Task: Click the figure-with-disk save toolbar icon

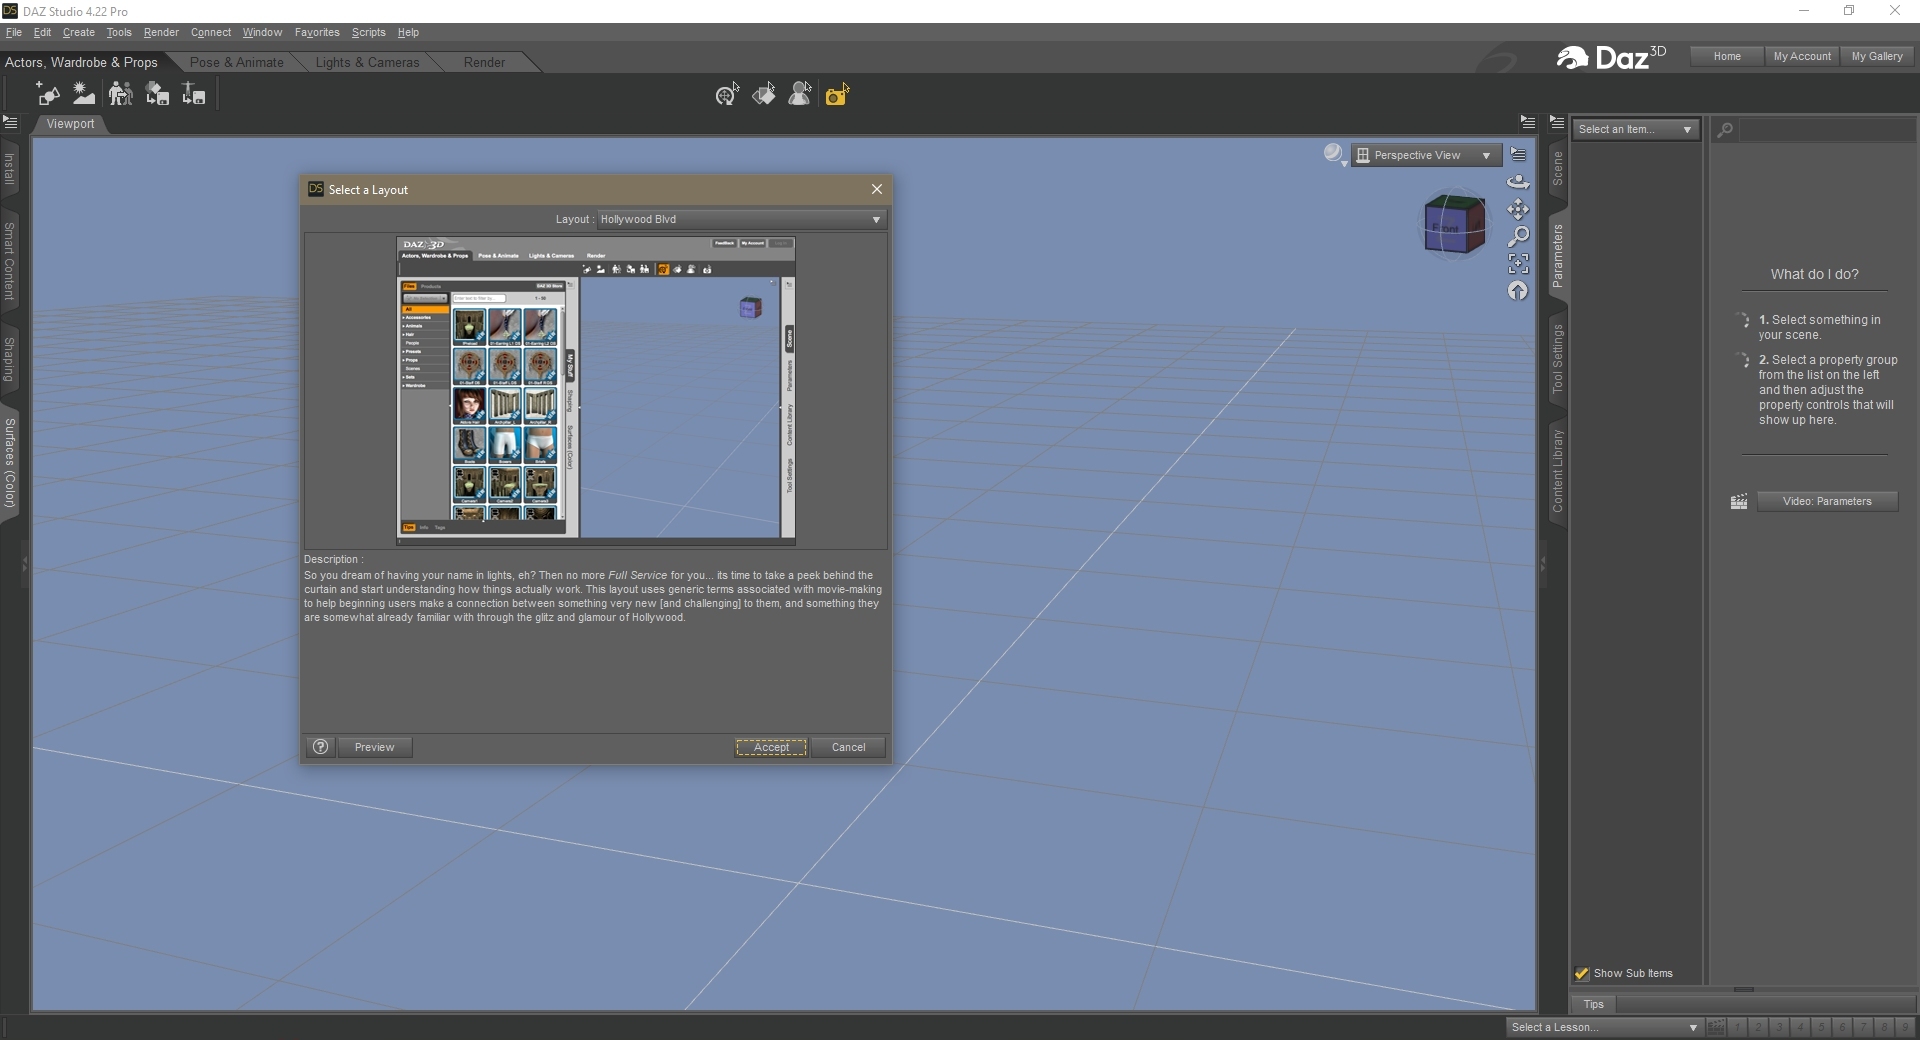Action: 193,94
